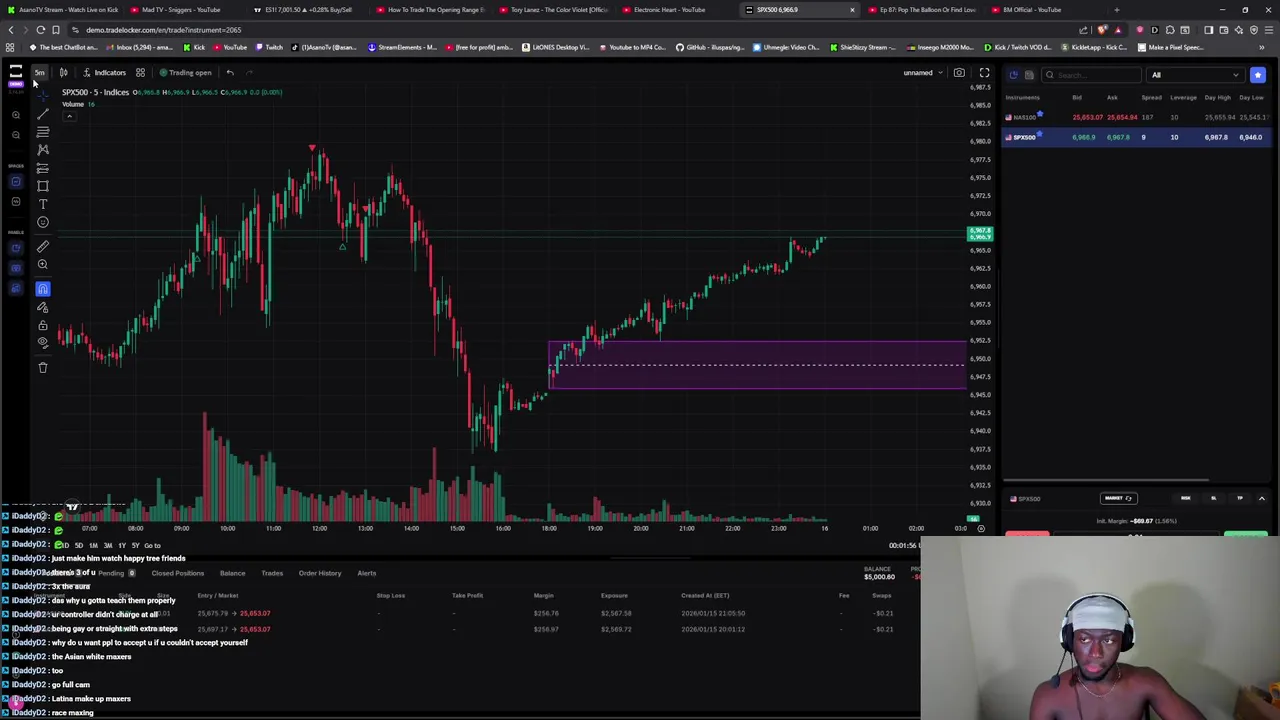Sort by Day High column

pyautogui.click(x=1217, y=97)
